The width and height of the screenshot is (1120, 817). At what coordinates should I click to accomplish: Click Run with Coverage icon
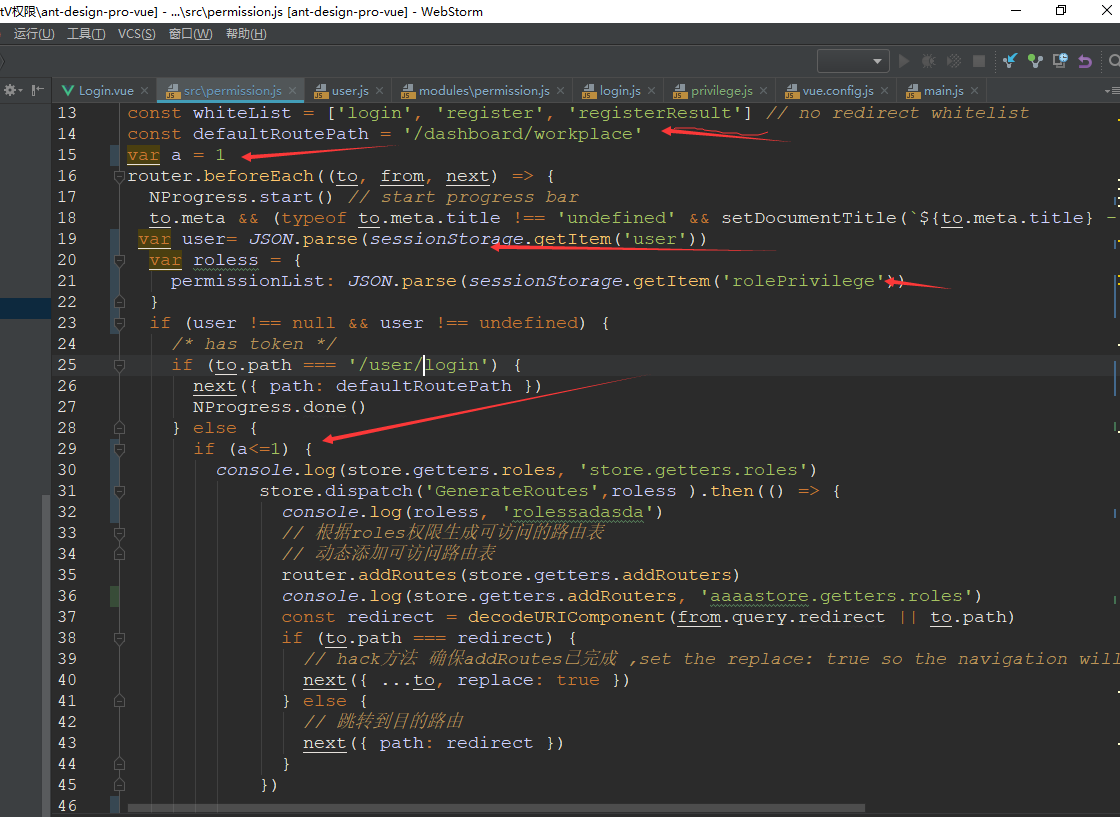(954, 61)
